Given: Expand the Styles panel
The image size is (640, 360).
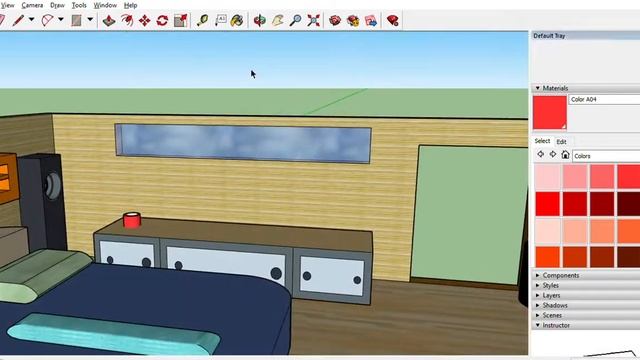Looking at the screenshot, I should [538, 285].
